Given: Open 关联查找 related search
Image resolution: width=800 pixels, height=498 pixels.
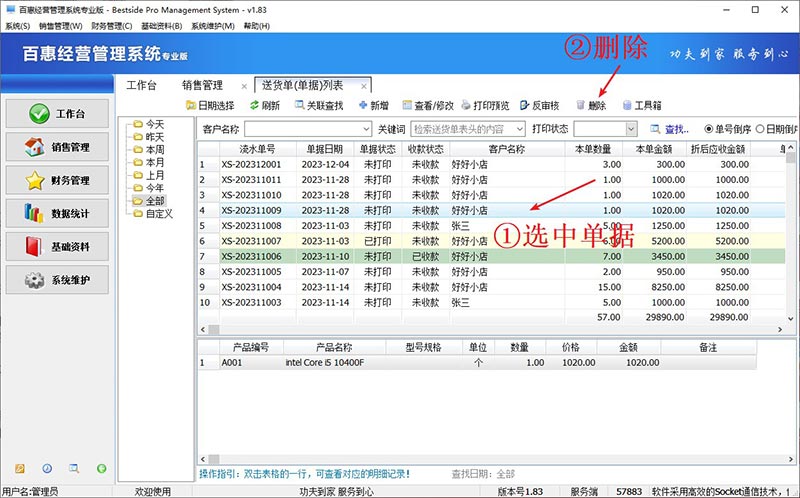Looking at the screenshot, I should pos(319,106).
